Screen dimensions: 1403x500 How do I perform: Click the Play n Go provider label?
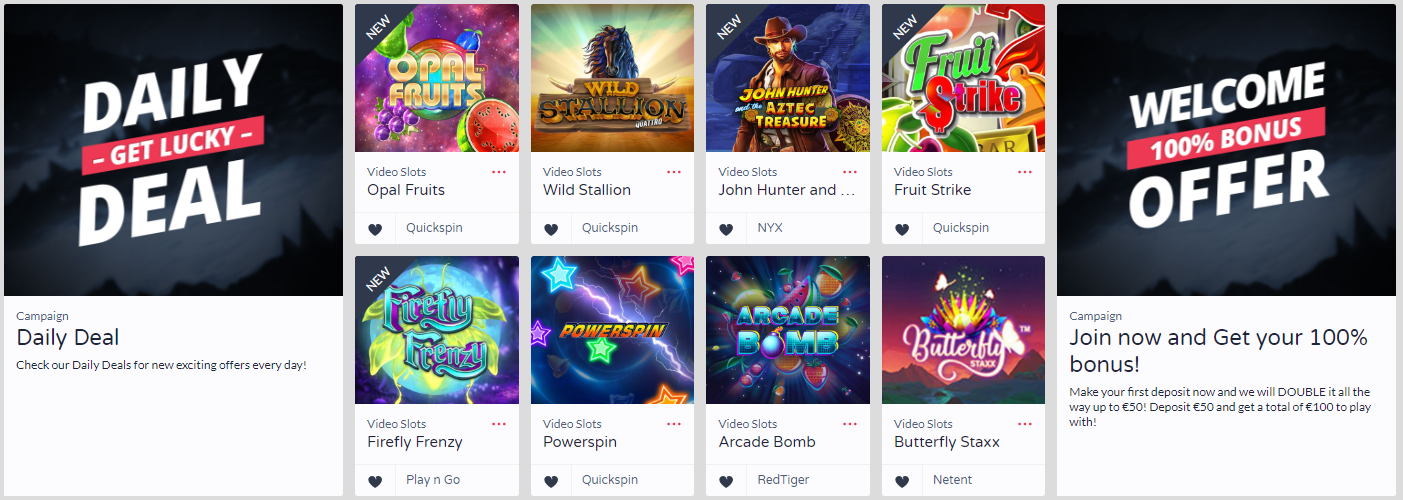(433, 480)
